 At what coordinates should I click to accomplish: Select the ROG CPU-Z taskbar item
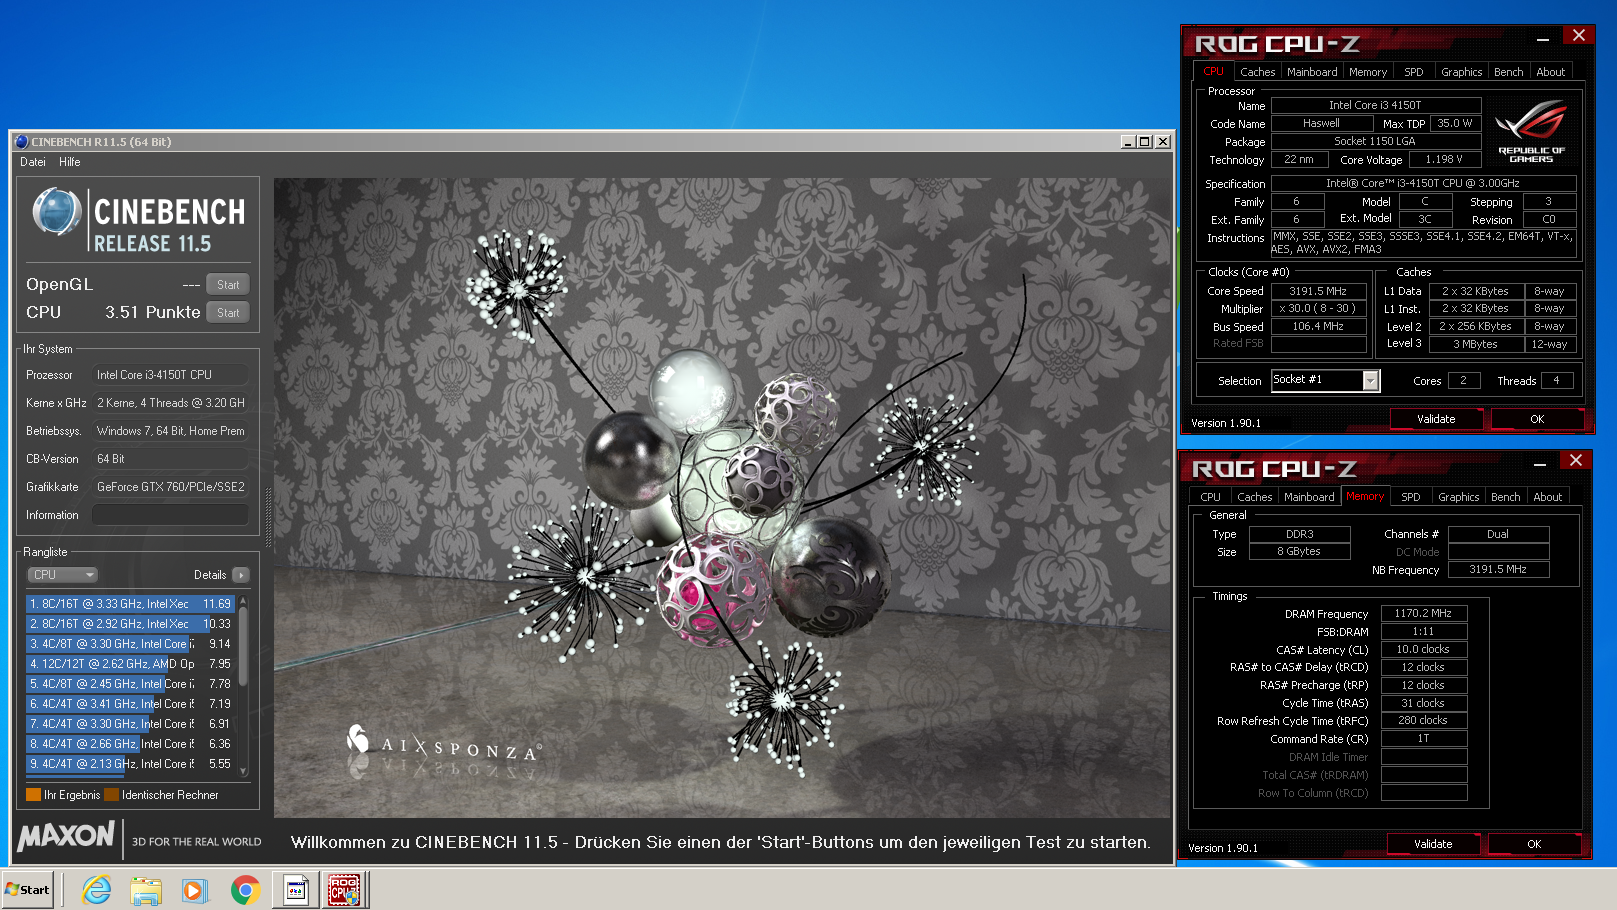pos(345,889)
